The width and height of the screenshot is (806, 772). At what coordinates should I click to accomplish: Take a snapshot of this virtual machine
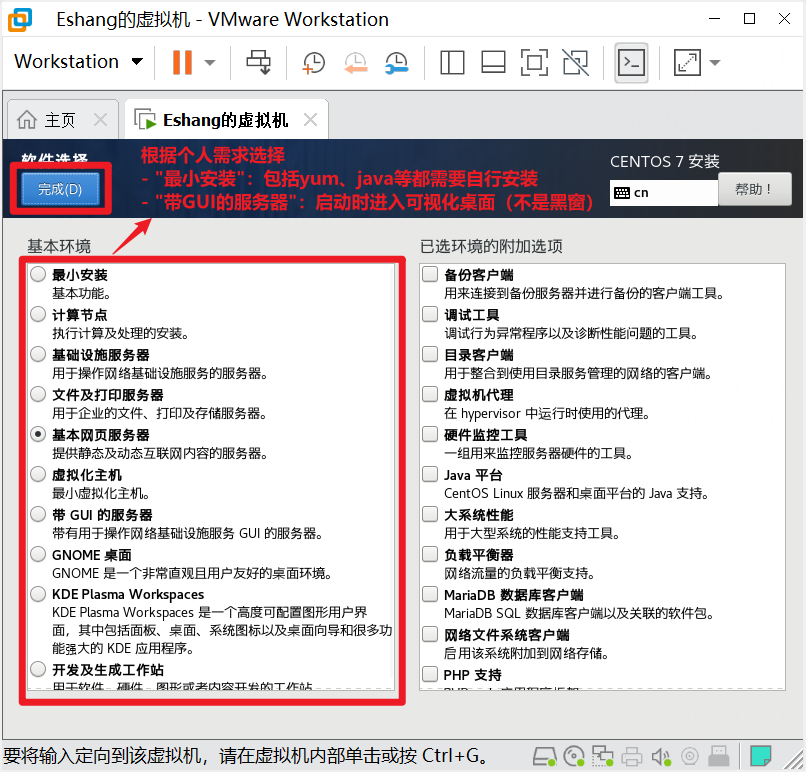pos(314,63)
